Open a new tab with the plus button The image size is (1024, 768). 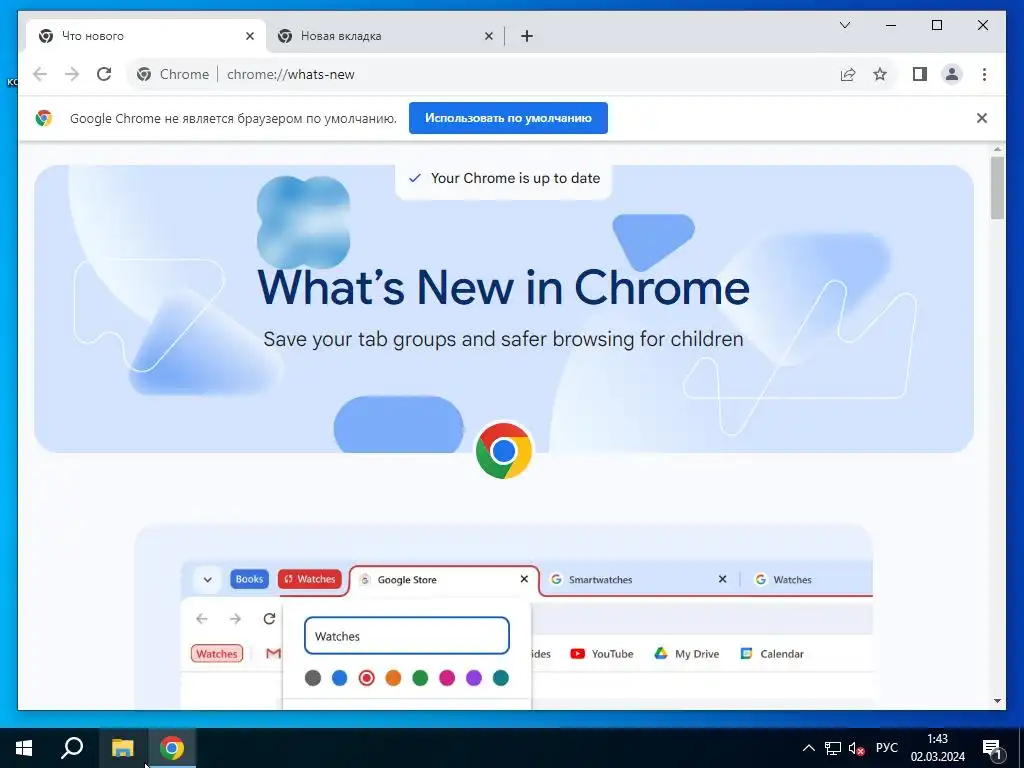point(527,36)
